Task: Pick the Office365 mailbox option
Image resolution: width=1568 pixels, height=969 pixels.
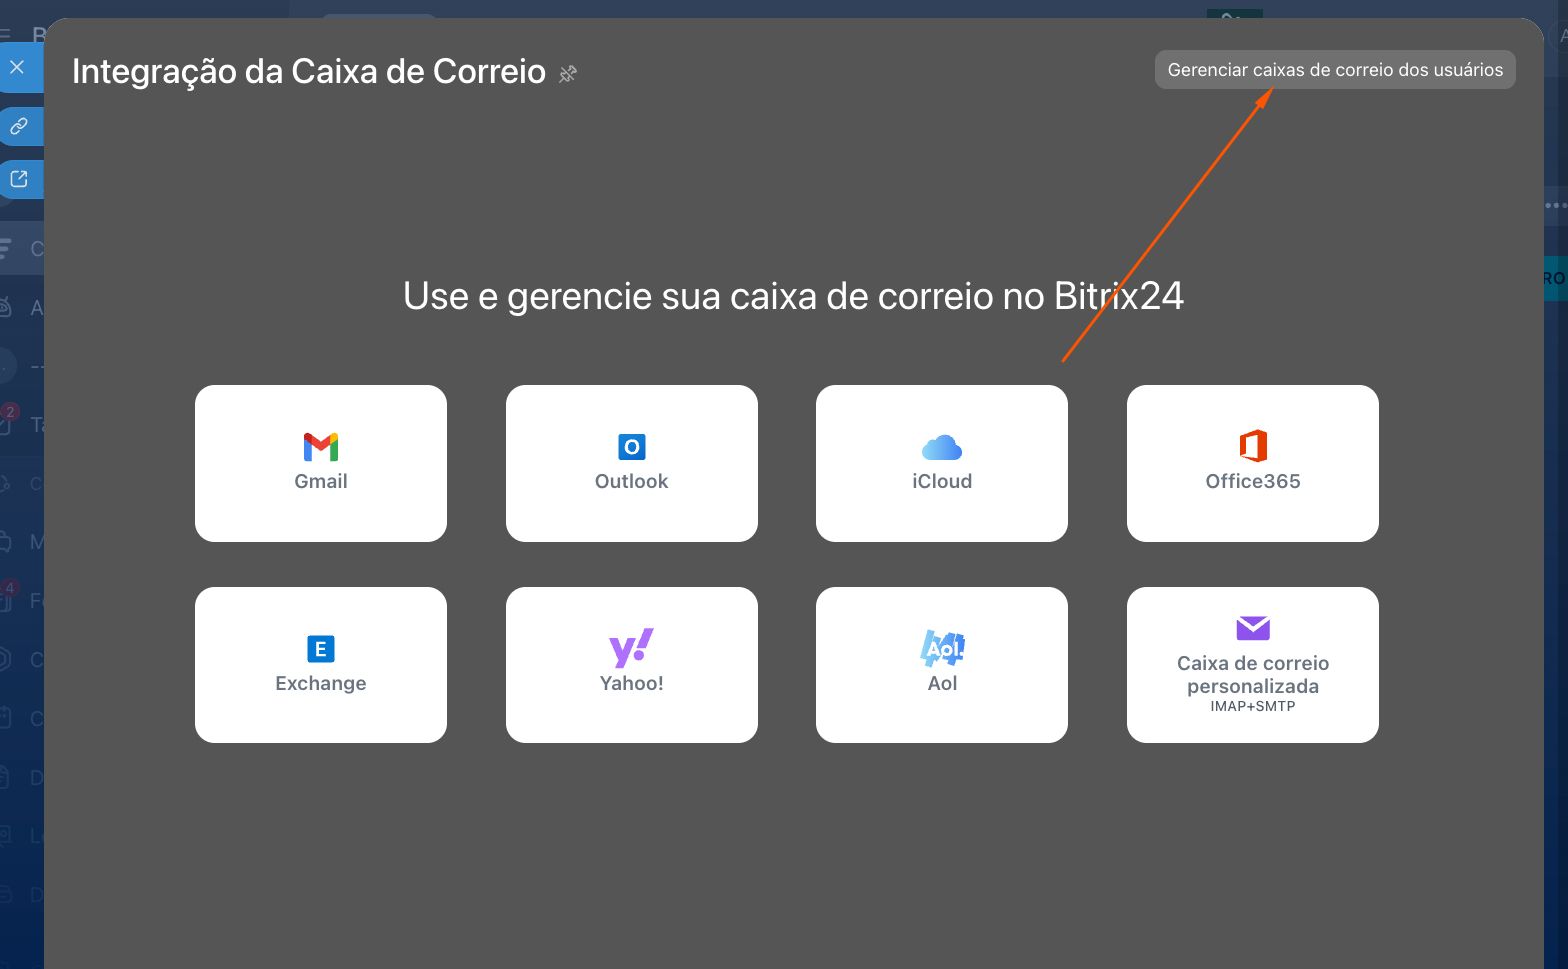Action: tap(1252, 463)
